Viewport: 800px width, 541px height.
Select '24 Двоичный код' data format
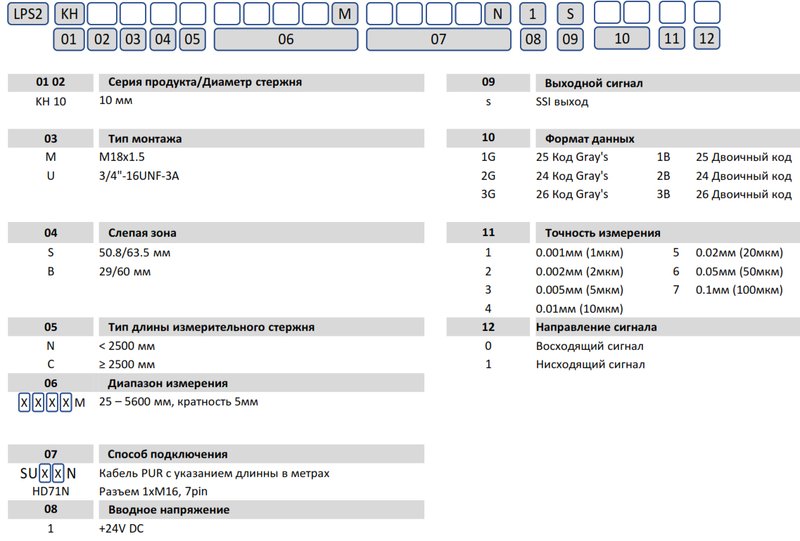coord(744,176)
